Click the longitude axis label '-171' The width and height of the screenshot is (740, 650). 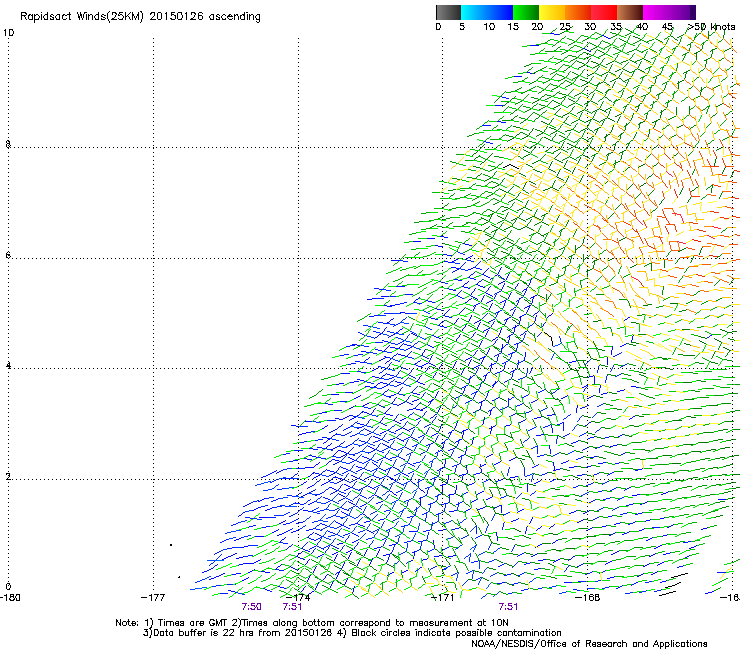pos(443,597)
